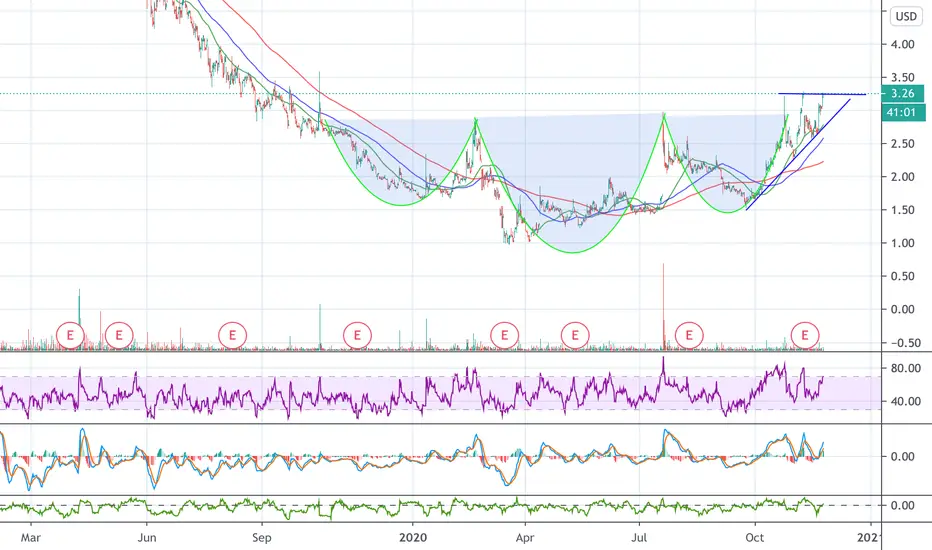Click the 1.00 price axis label
This screenshot has height=550, width=932.
(x=903, y=243)
